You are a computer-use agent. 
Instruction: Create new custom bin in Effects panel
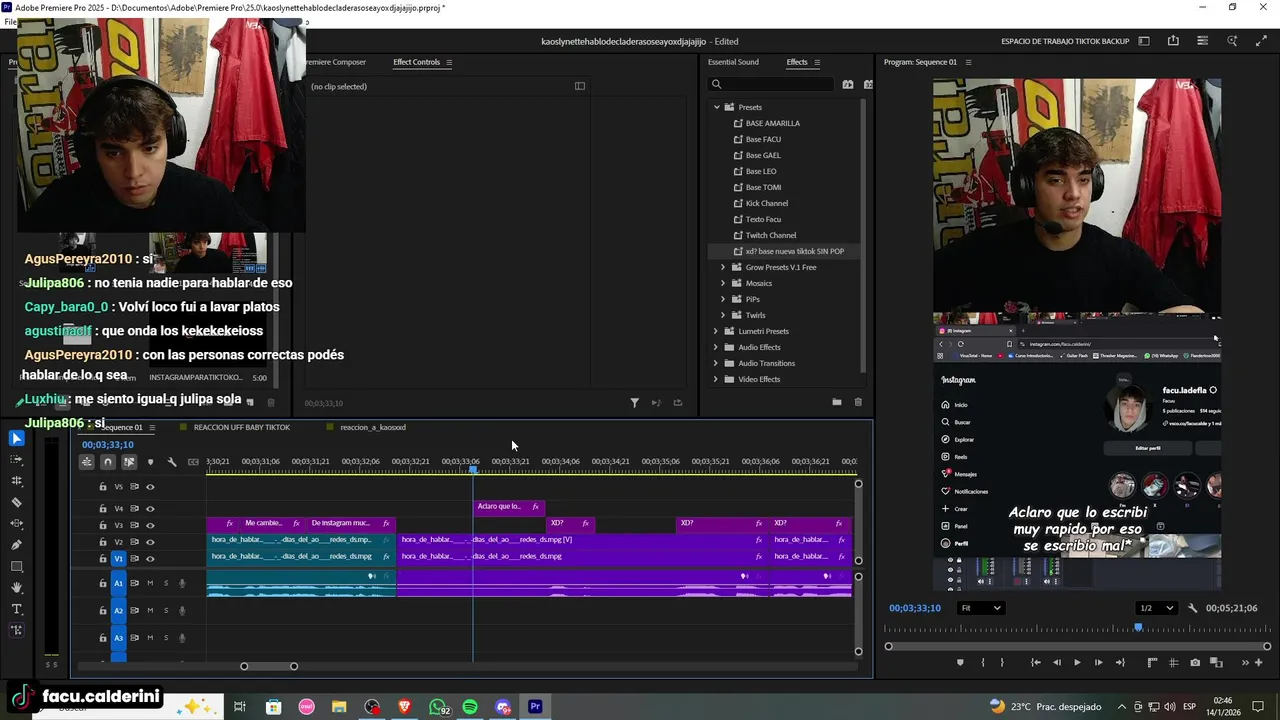[x=836, y=402]
